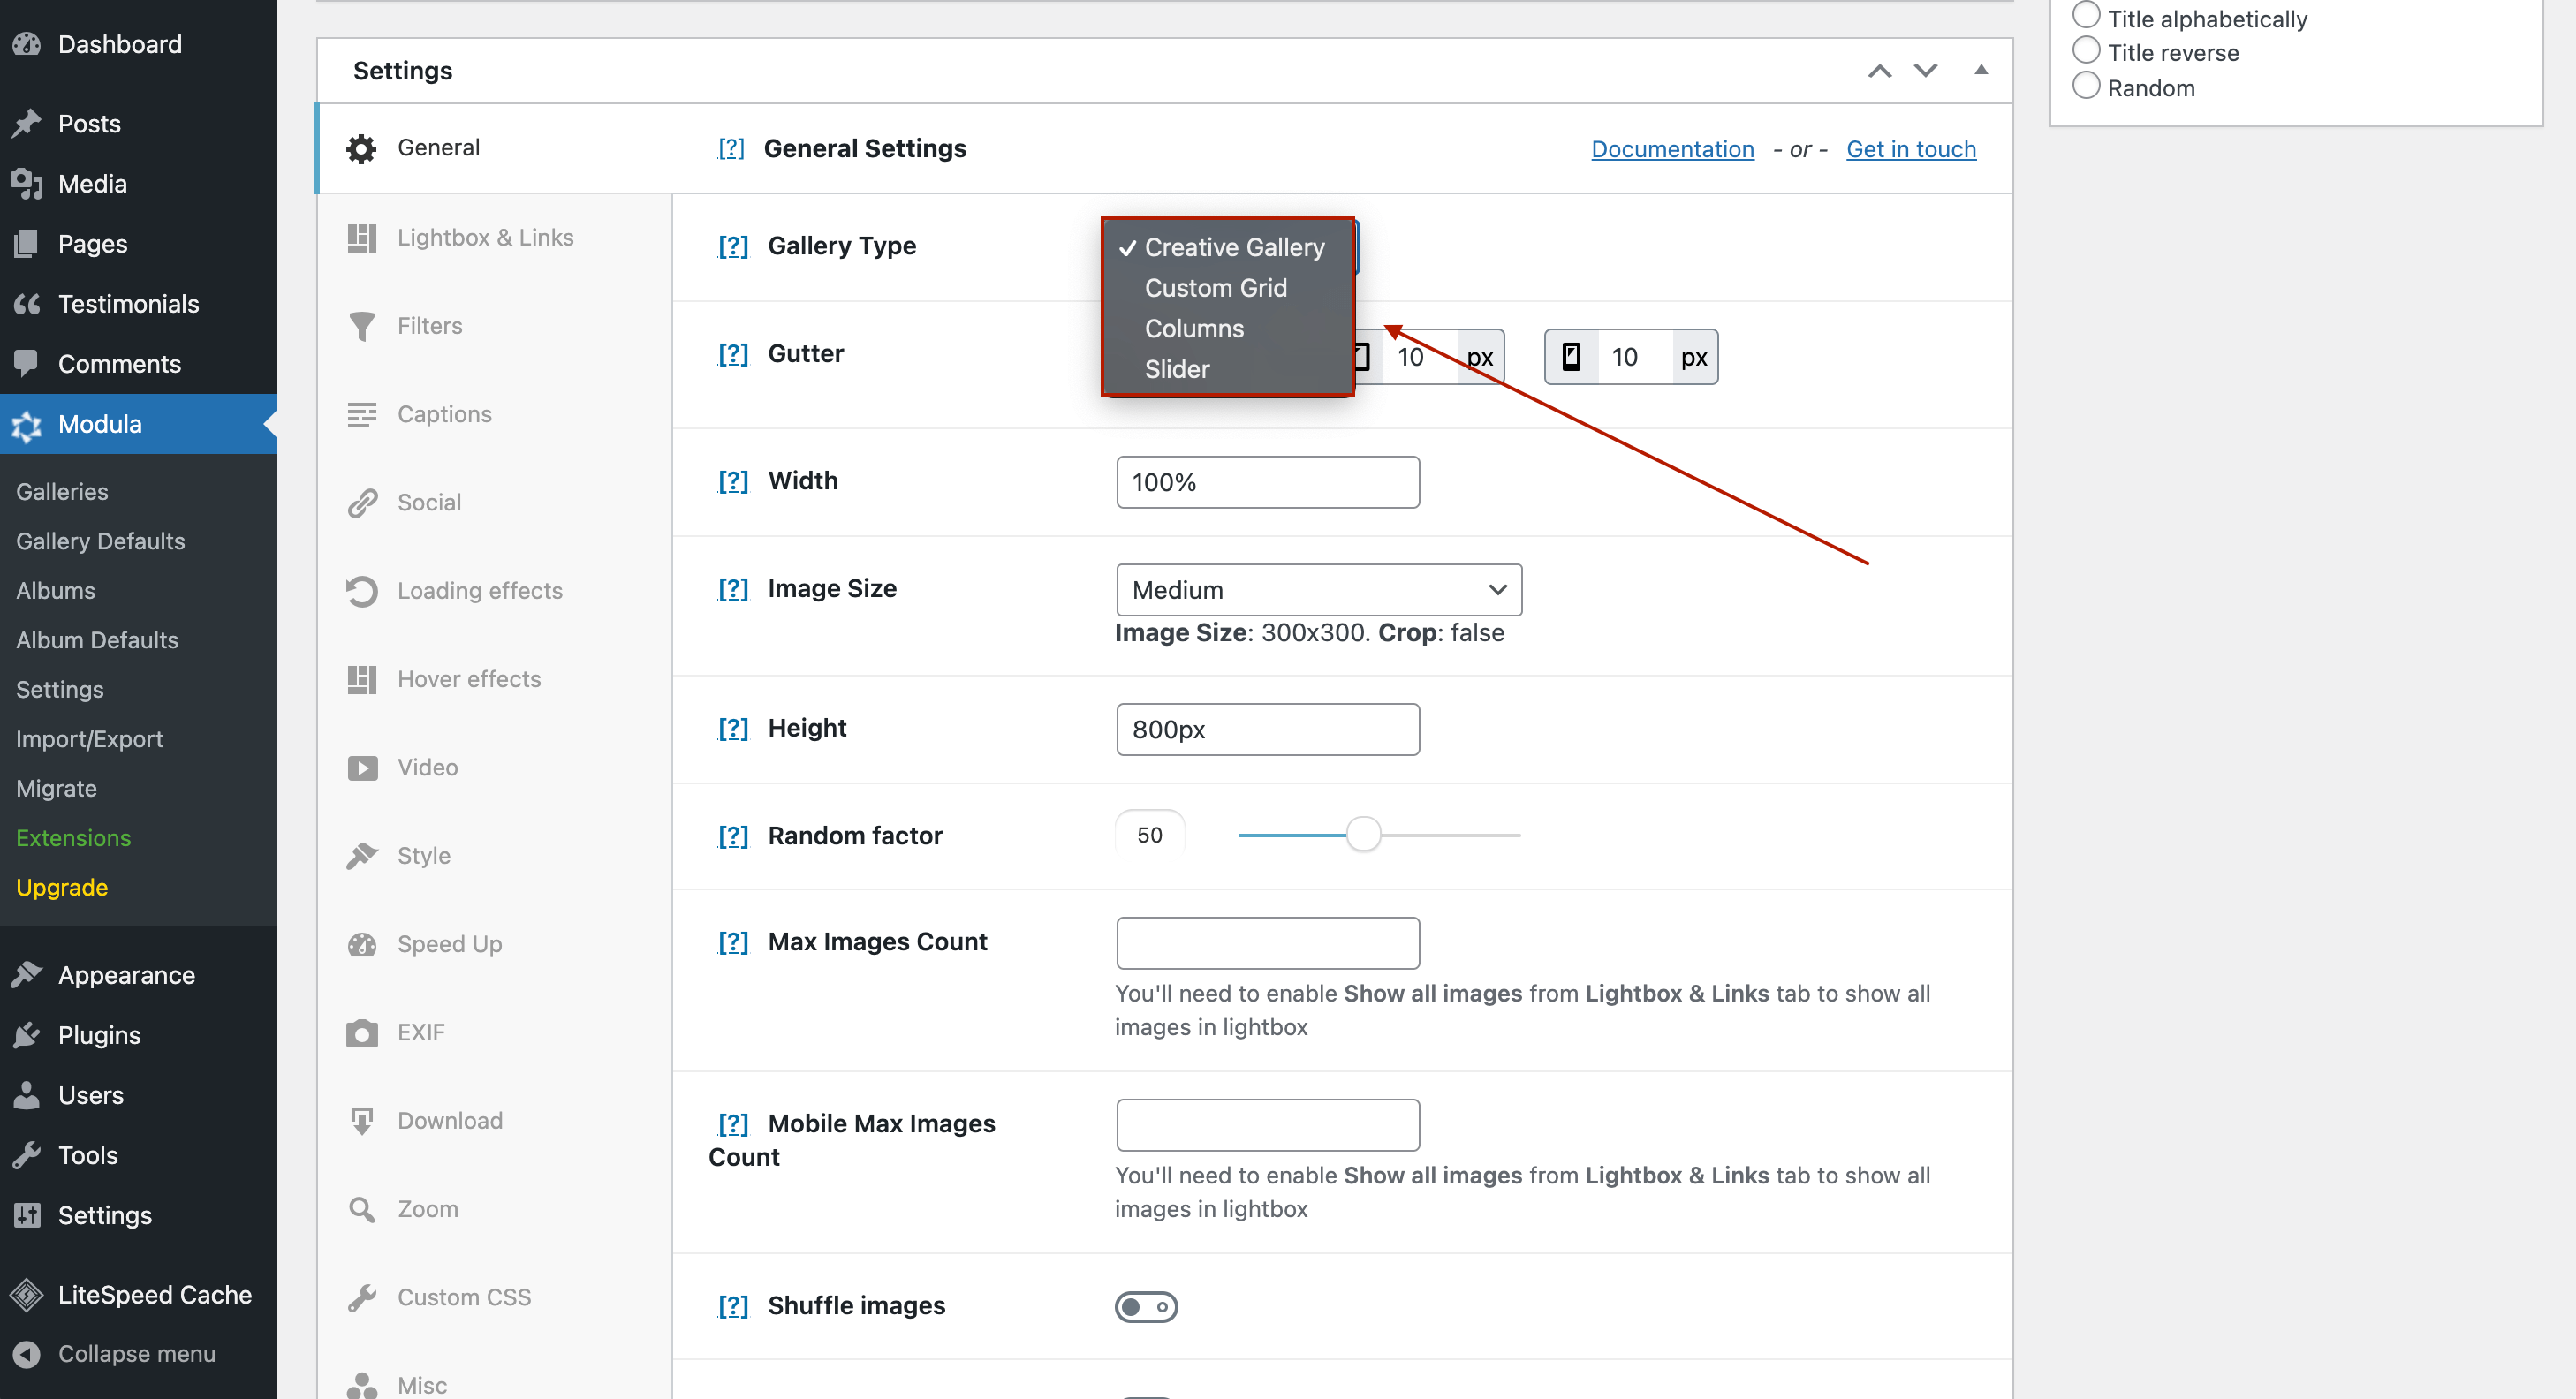Screen dimensions: 2576x1399
Task: Click the Zoom magnifier icon
Action: pyautogui.click(x=361, y=1209)
